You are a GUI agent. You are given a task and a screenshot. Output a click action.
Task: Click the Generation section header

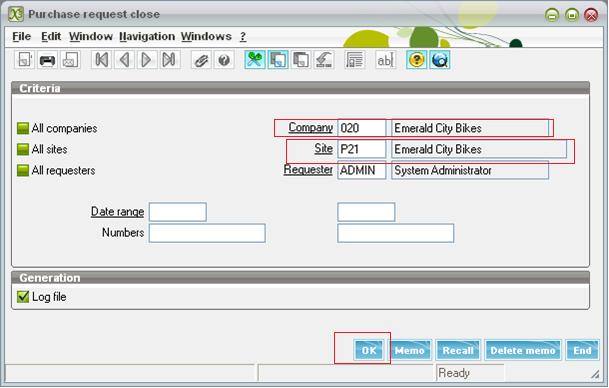point(300,278)
